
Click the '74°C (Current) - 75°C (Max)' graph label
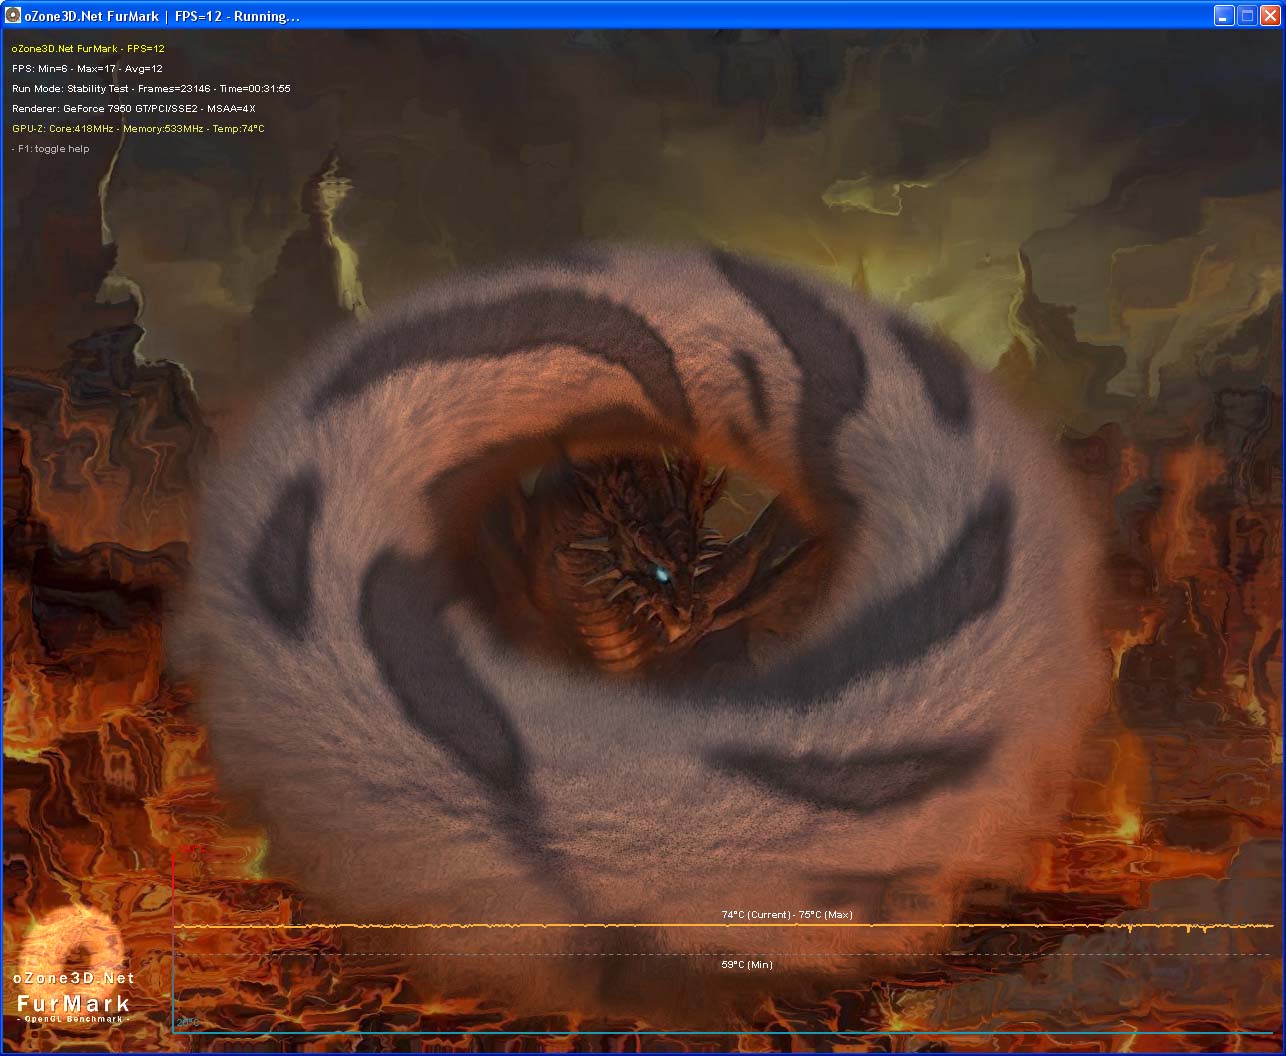[787, 914]
